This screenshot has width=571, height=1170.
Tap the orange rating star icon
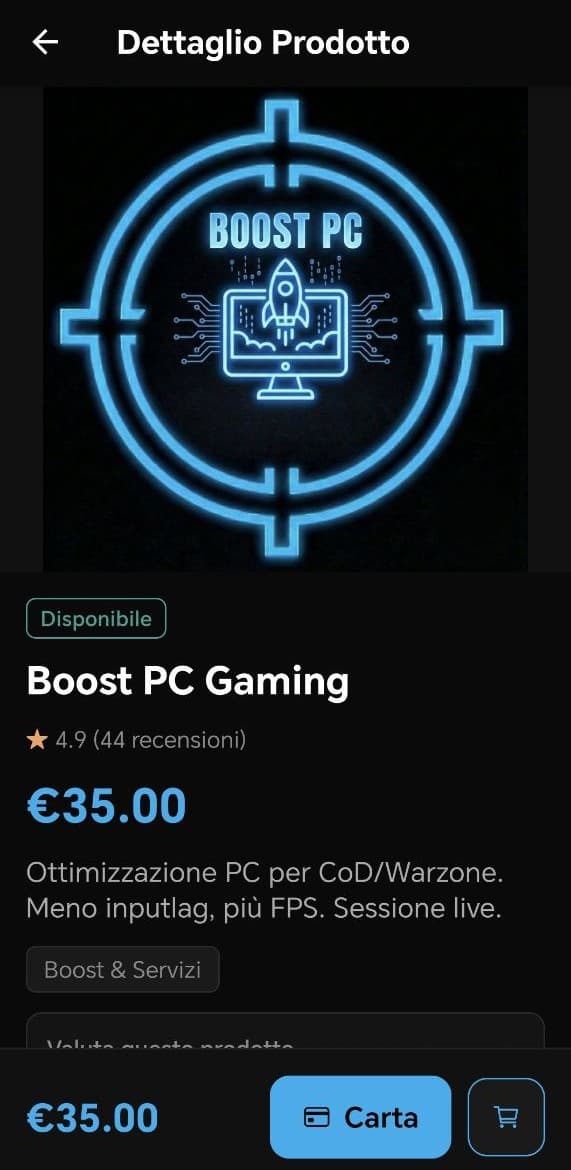point(37,740)
